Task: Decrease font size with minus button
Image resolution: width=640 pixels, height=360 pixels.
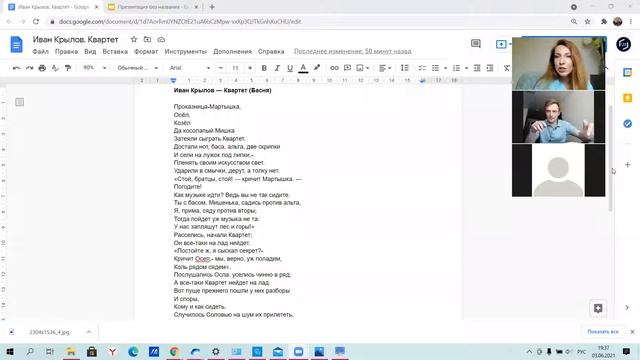Action: [x=221, y=68]
